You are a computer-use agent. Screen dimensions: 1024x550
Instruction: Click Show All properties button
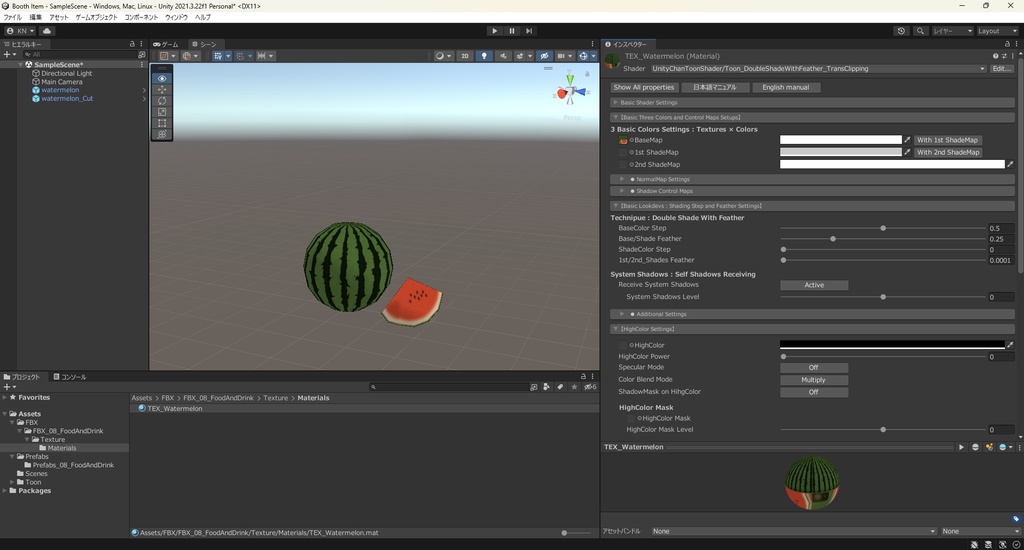[644, 88]
